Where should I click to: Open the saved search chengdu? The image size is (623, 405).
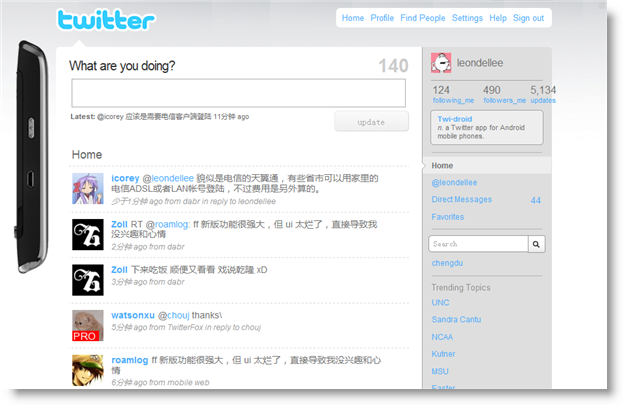447,263
